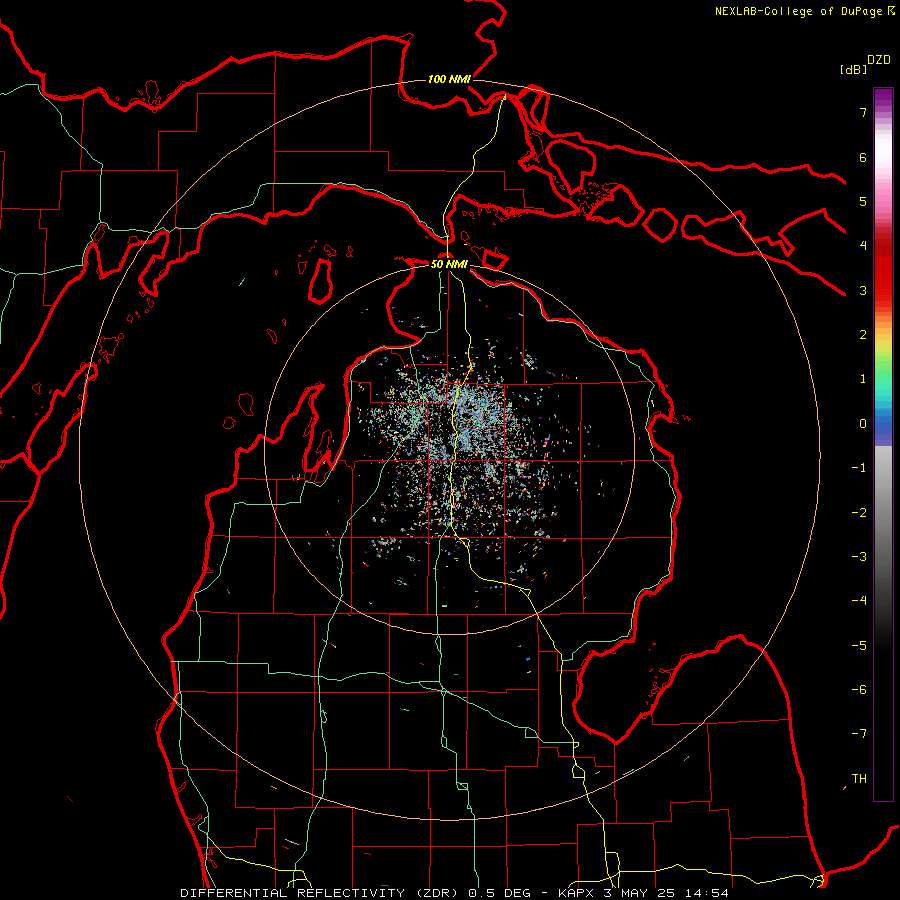This screenshot has width=900, height=900.
Task: Click the 14:54 timestamp
Action: pos(707,893)
